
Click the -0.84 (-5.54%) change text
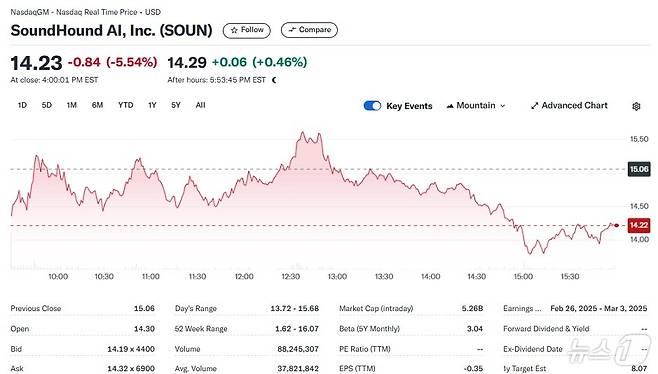tap(112, 63)
